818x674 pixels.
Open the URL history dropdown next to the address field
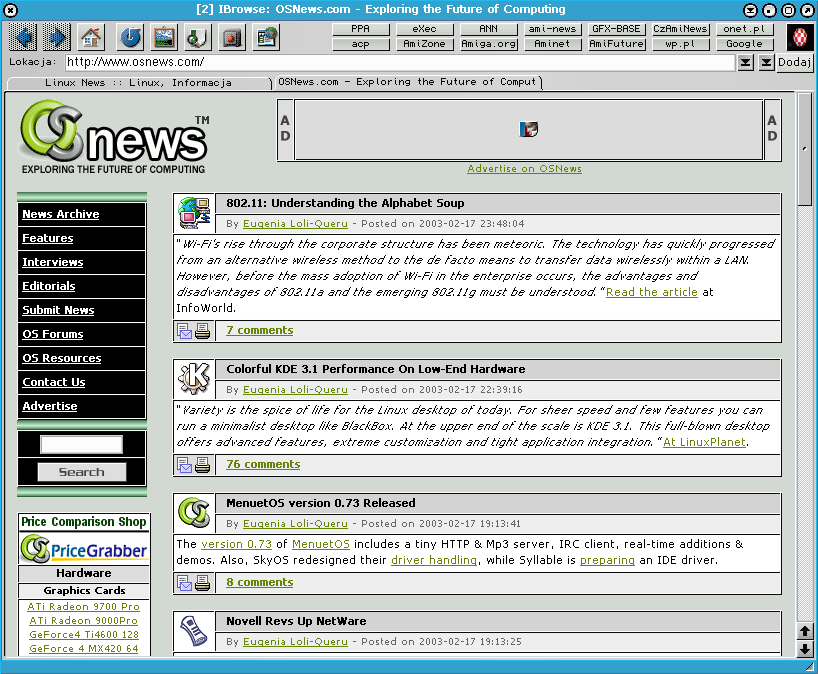[x=745, y=63]
